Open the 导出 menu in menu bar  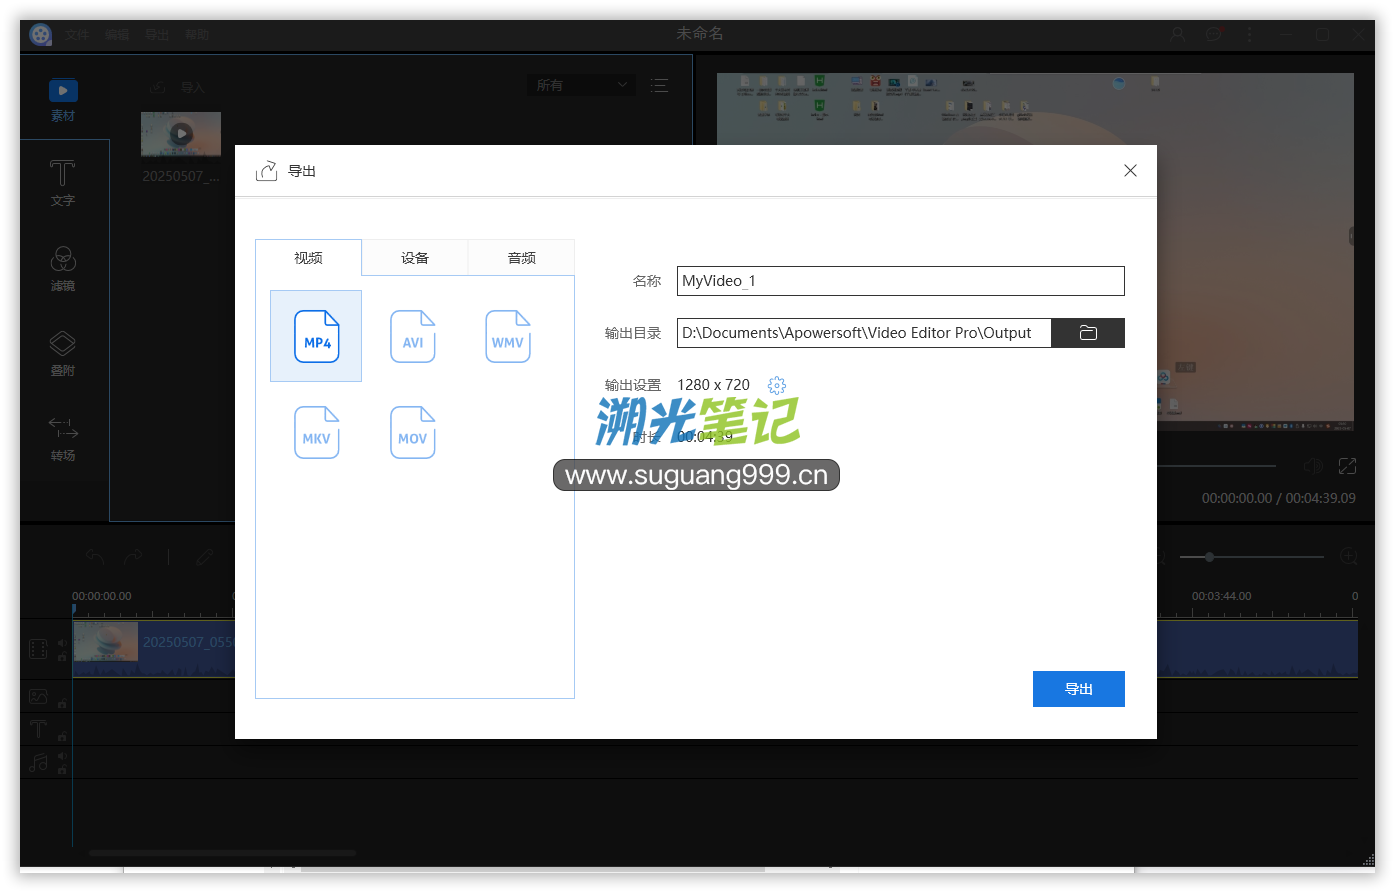(x=157, y=35)
